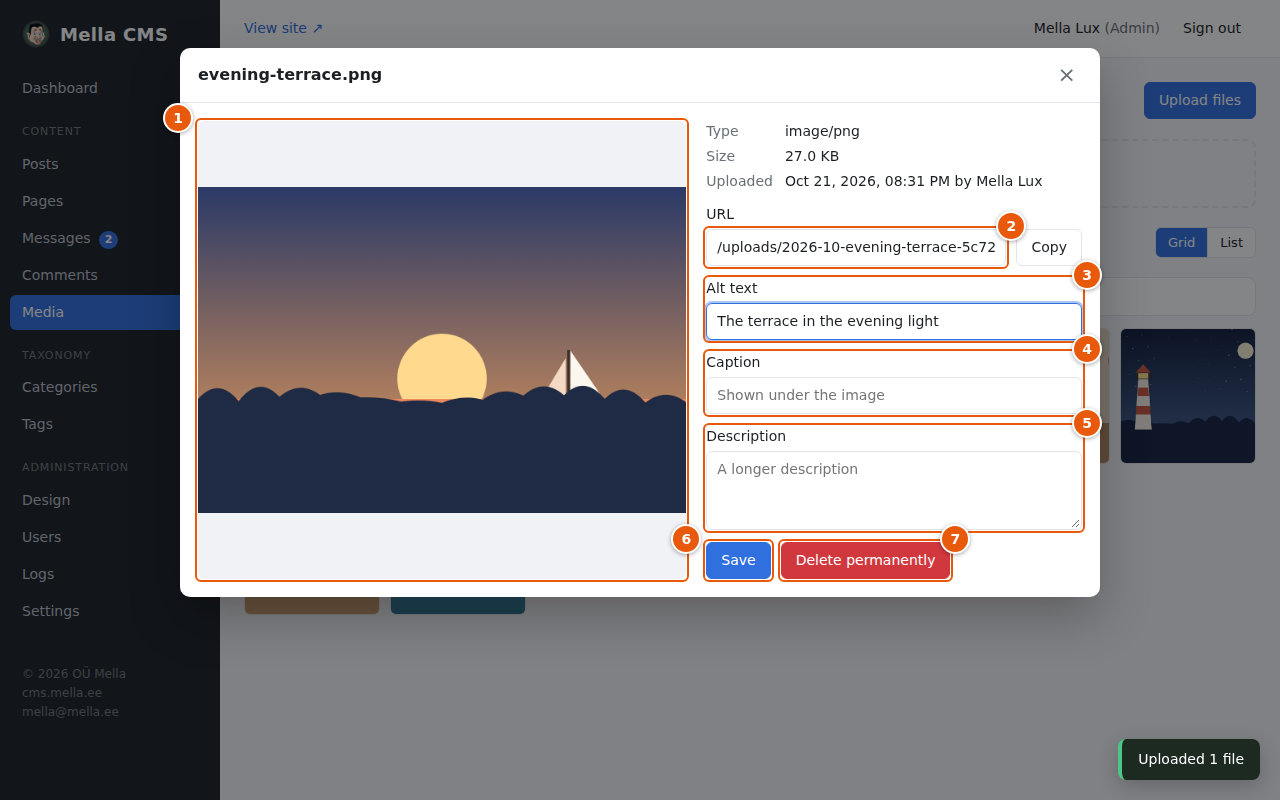This screenshot has width=1280, height=800.
Task: Save the media details
Action: pyautogui.click(x=738, y=560)
